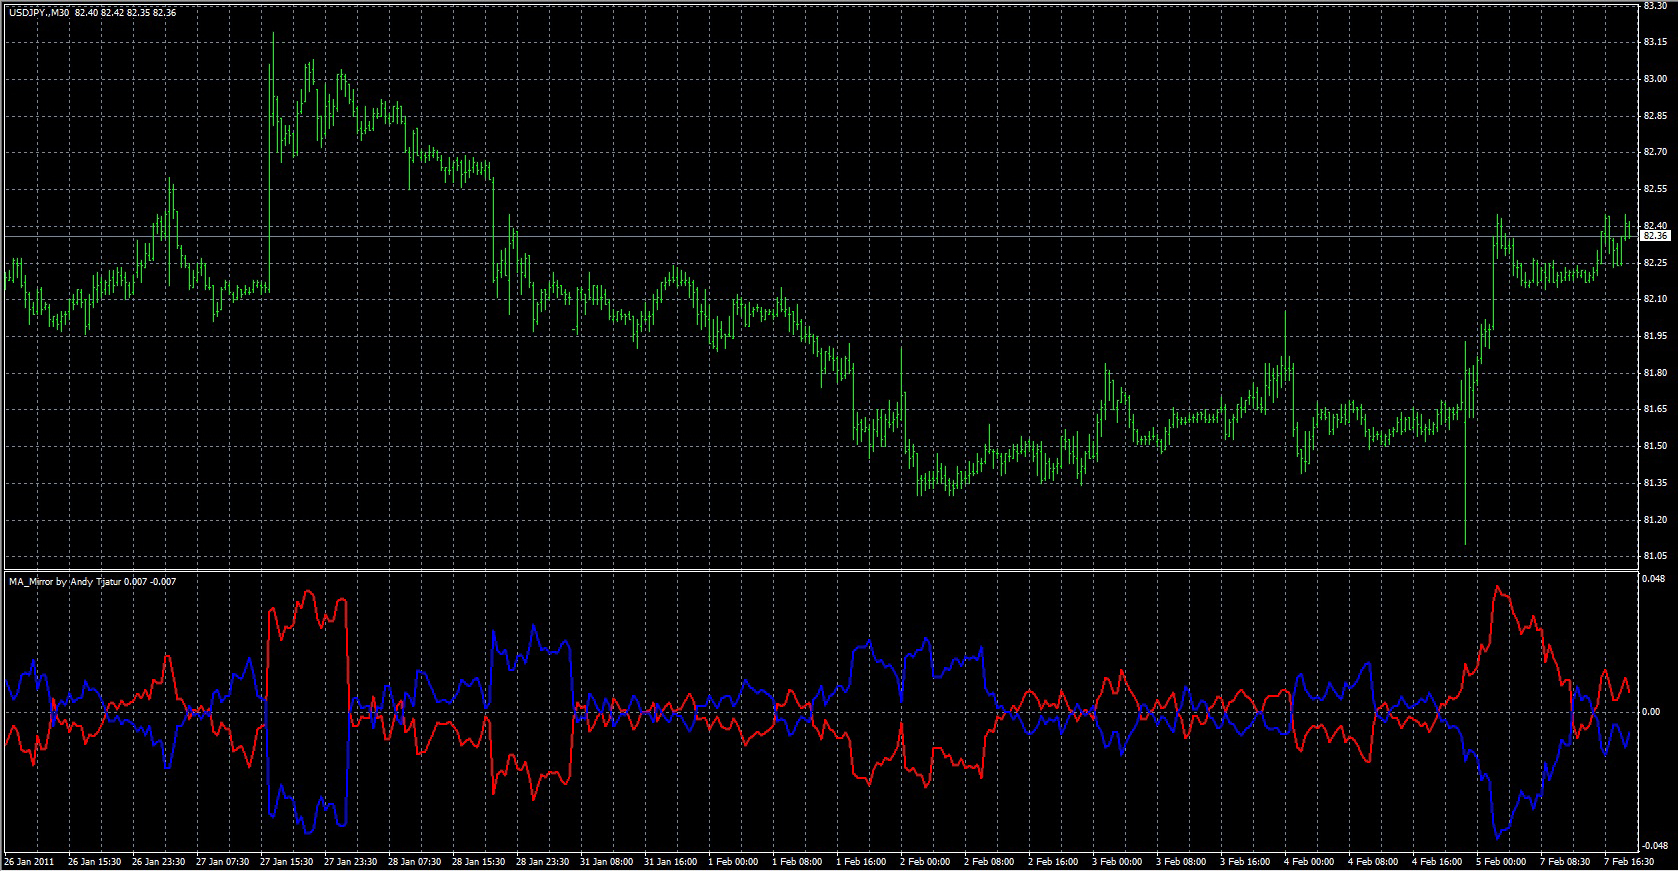Click the 83.00 price level on axis
The width and height of the screenshot is (1678, 871).
(1655, 79)
